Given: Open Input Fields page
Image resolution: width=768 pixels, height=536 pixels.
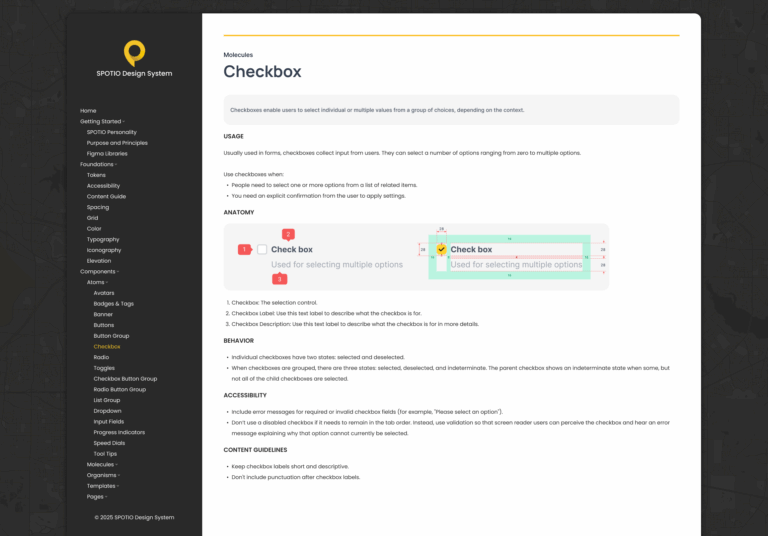Looking at the screenshot, I should [x=109, y=422].
